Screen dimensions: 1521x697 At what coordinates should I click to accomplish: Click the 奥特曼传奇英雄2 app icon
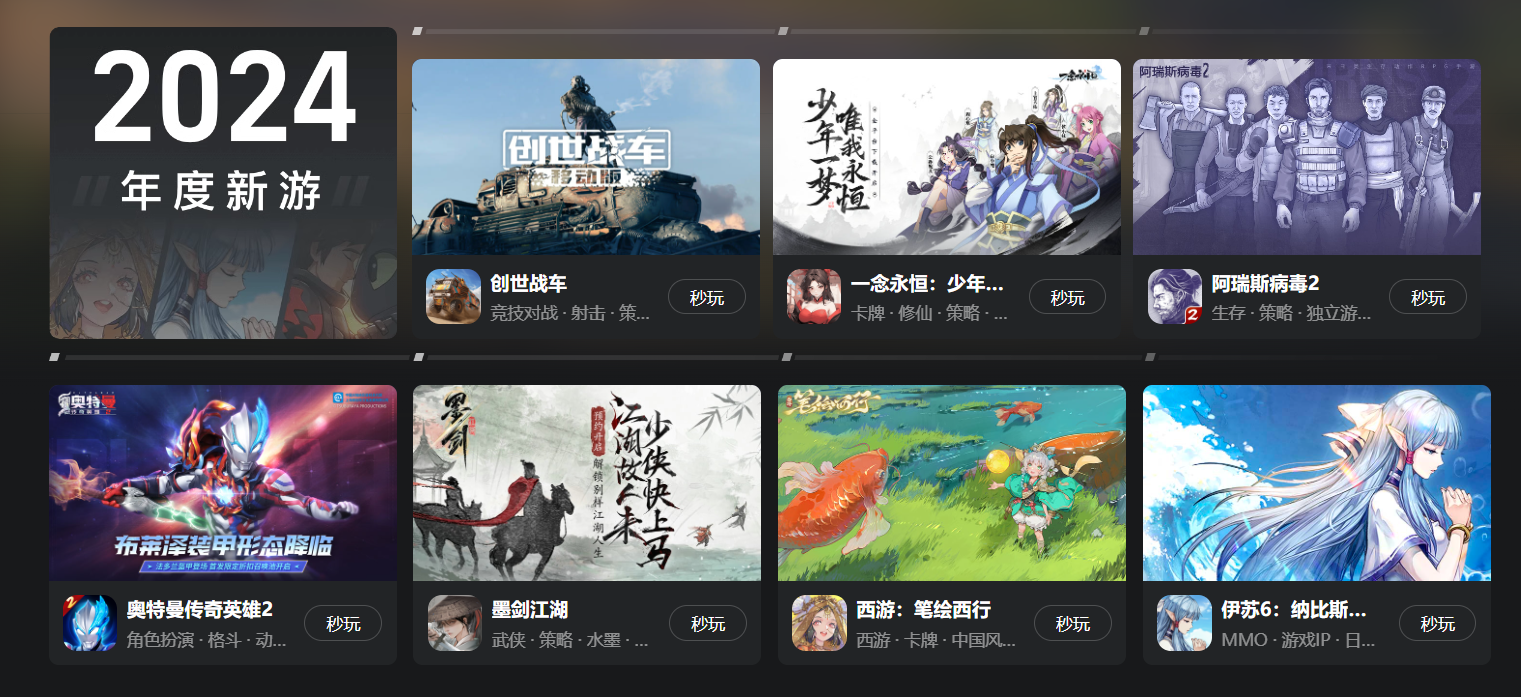(90, 623)
